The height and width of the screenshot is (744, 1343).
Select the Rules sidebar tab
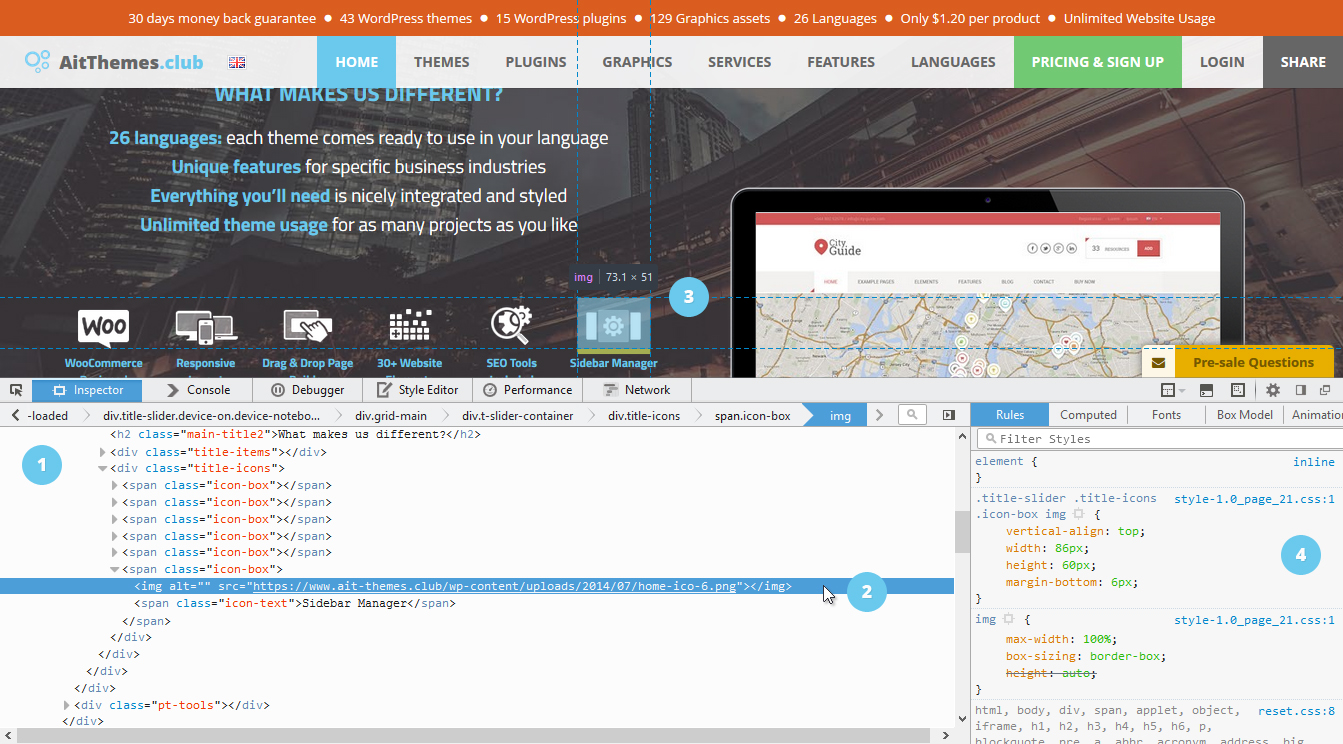pos(1010,415)
